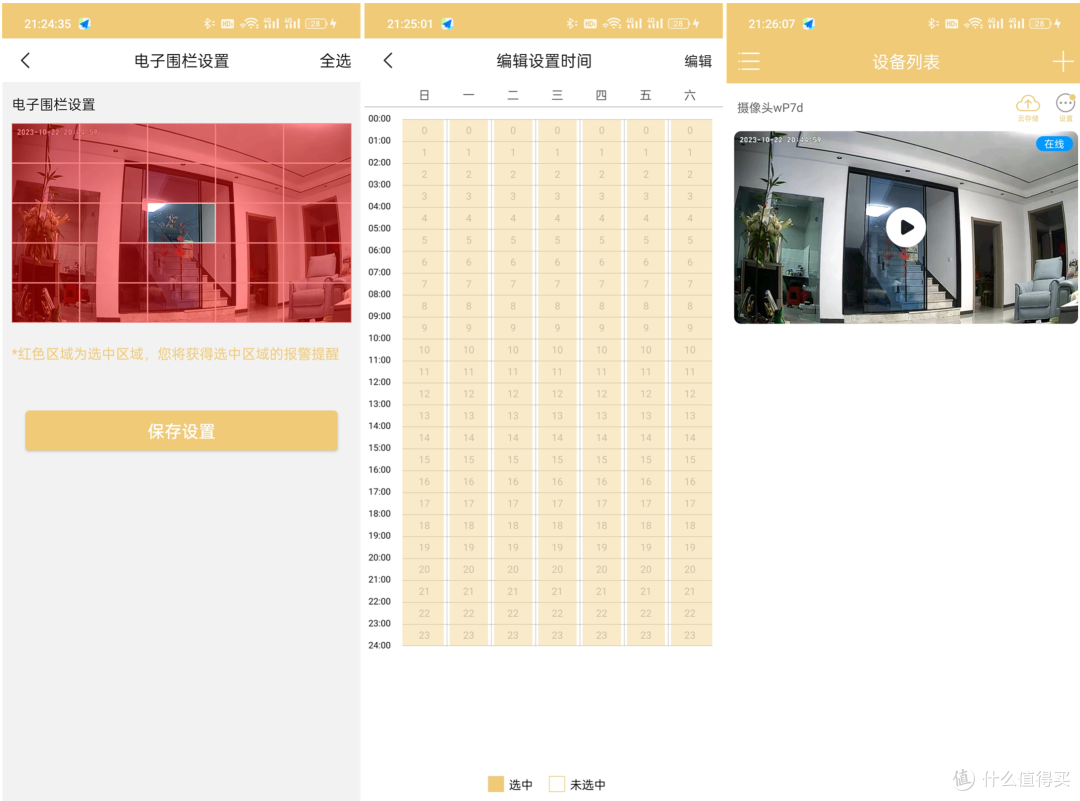
Task: Open the settings icon for camera wP7d
Action: point(1066,107)
